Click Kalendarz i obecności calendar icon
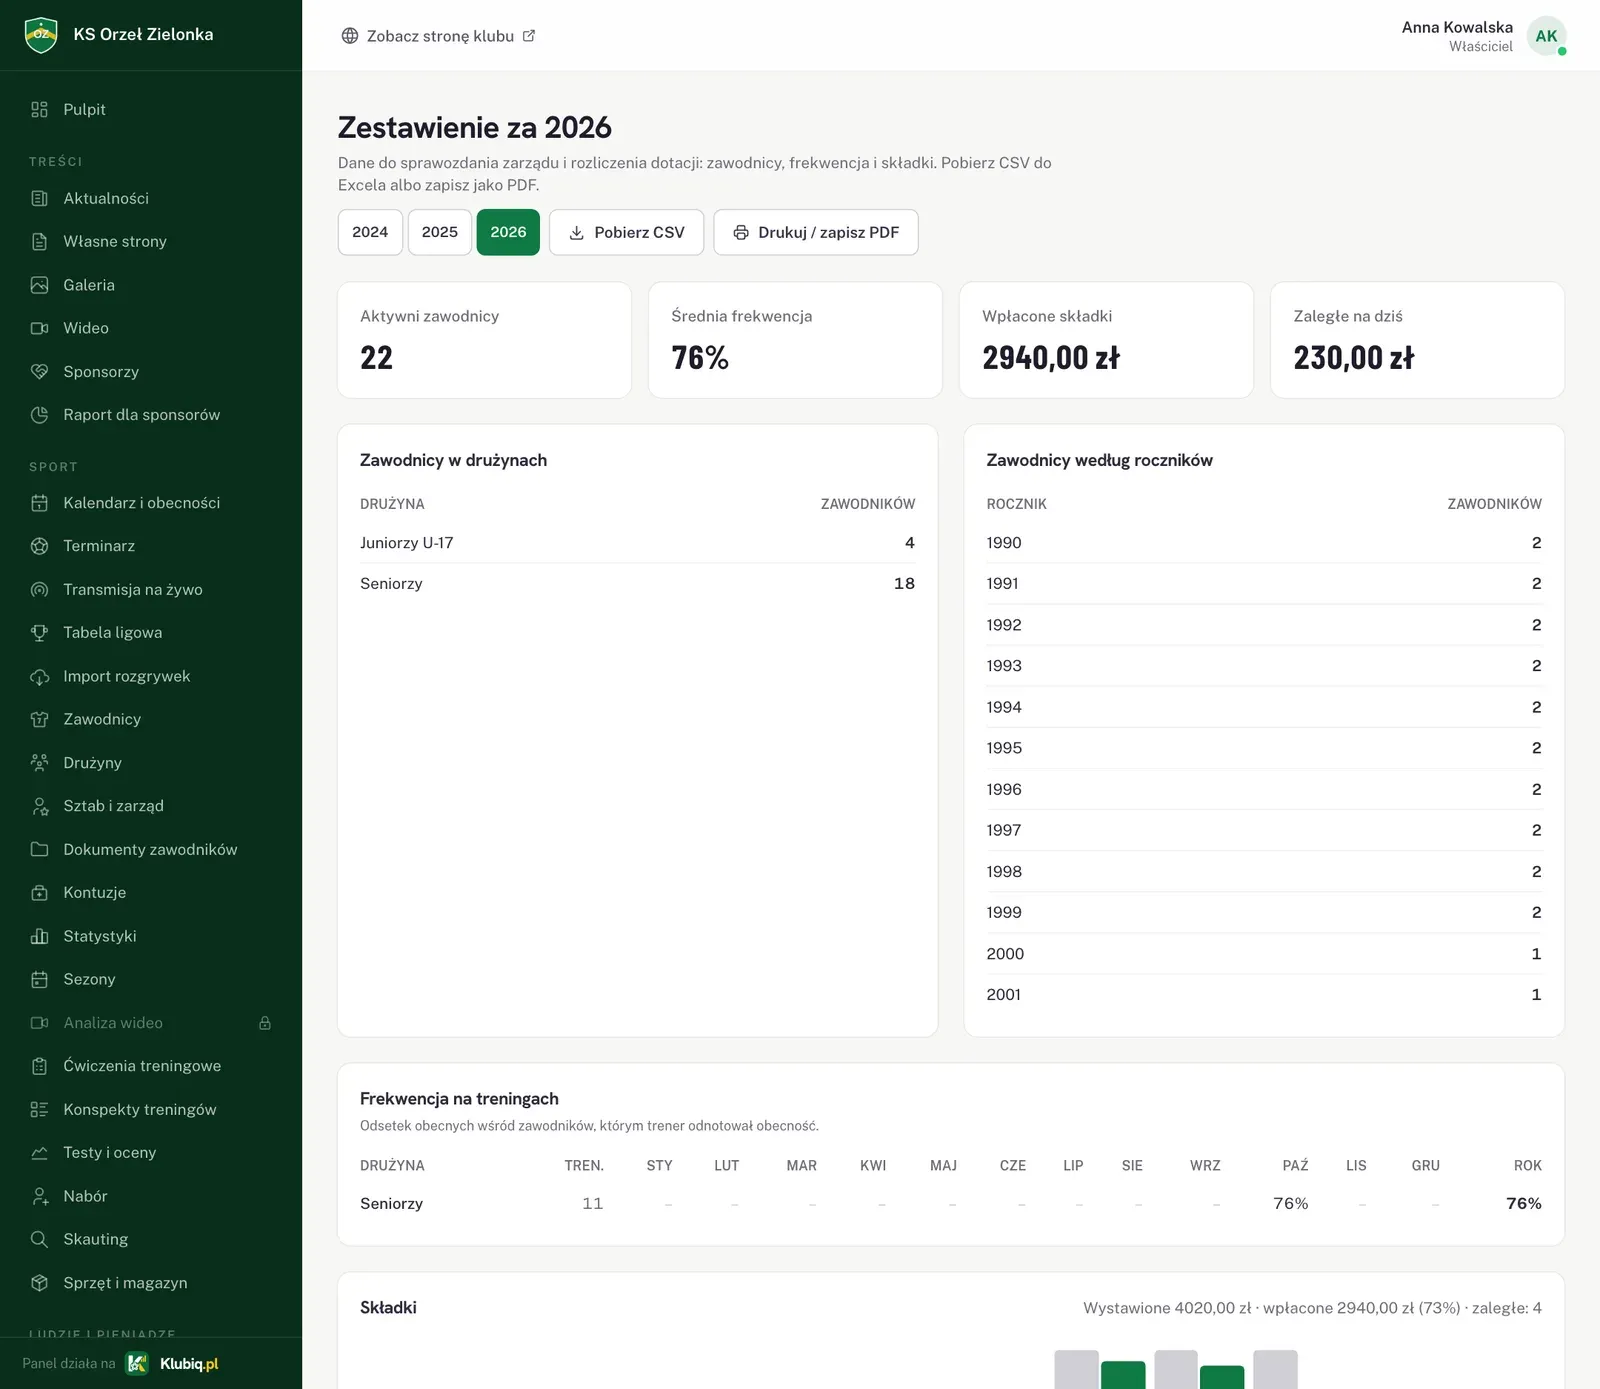The width and height of the screenshot is (1600, 1389). click(39, 503)
